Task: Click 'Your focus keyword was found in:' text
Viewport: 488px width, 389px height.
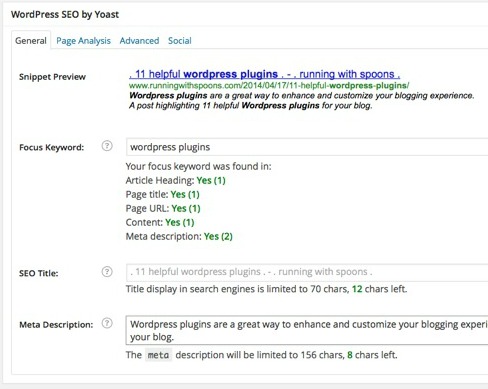Action: tap(198, 166)
